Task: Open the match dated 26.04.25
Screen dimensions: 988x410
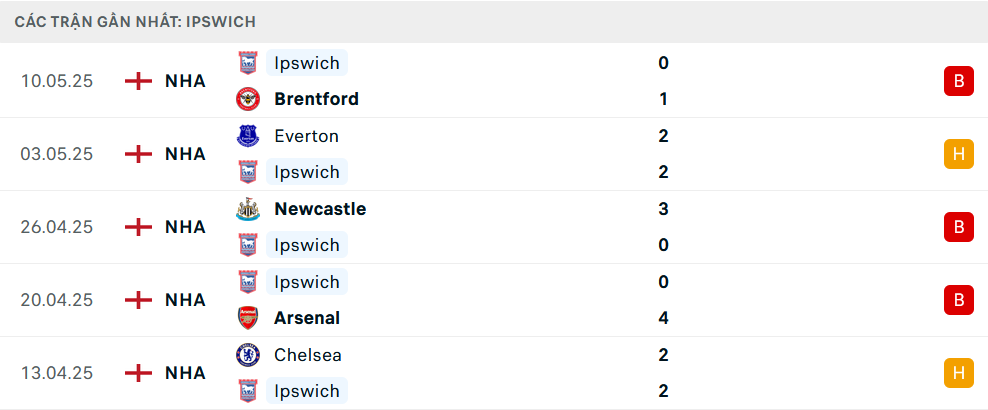Action: (494, 227)
